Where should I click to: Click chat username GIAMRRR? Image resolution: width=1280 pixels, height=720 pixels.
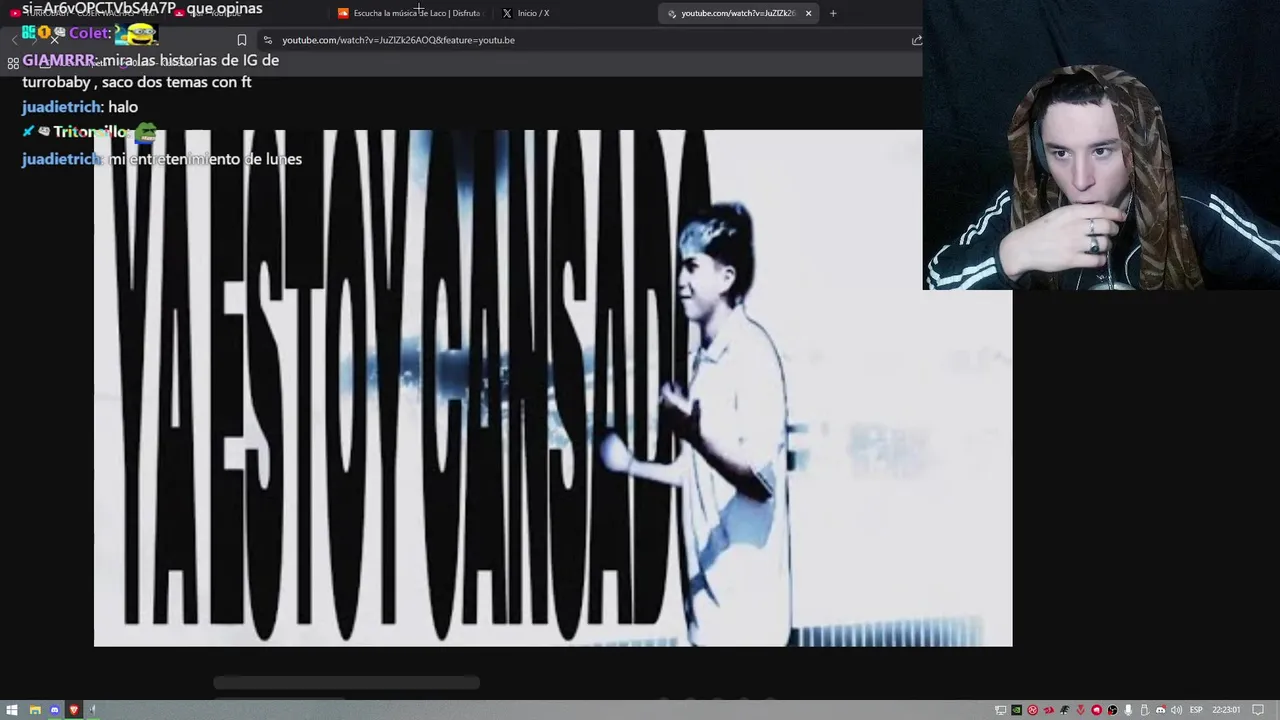click(58, 60)
